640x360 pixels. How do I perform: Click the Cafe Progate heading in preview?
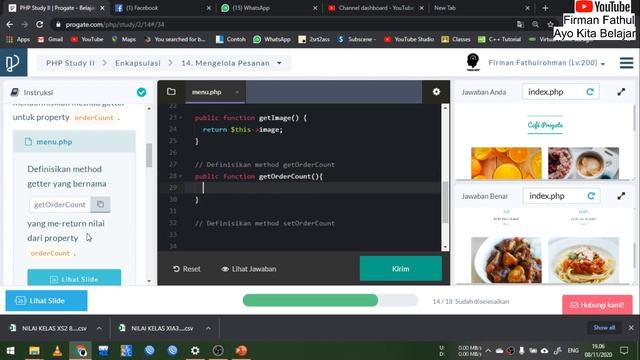point(545,125)
